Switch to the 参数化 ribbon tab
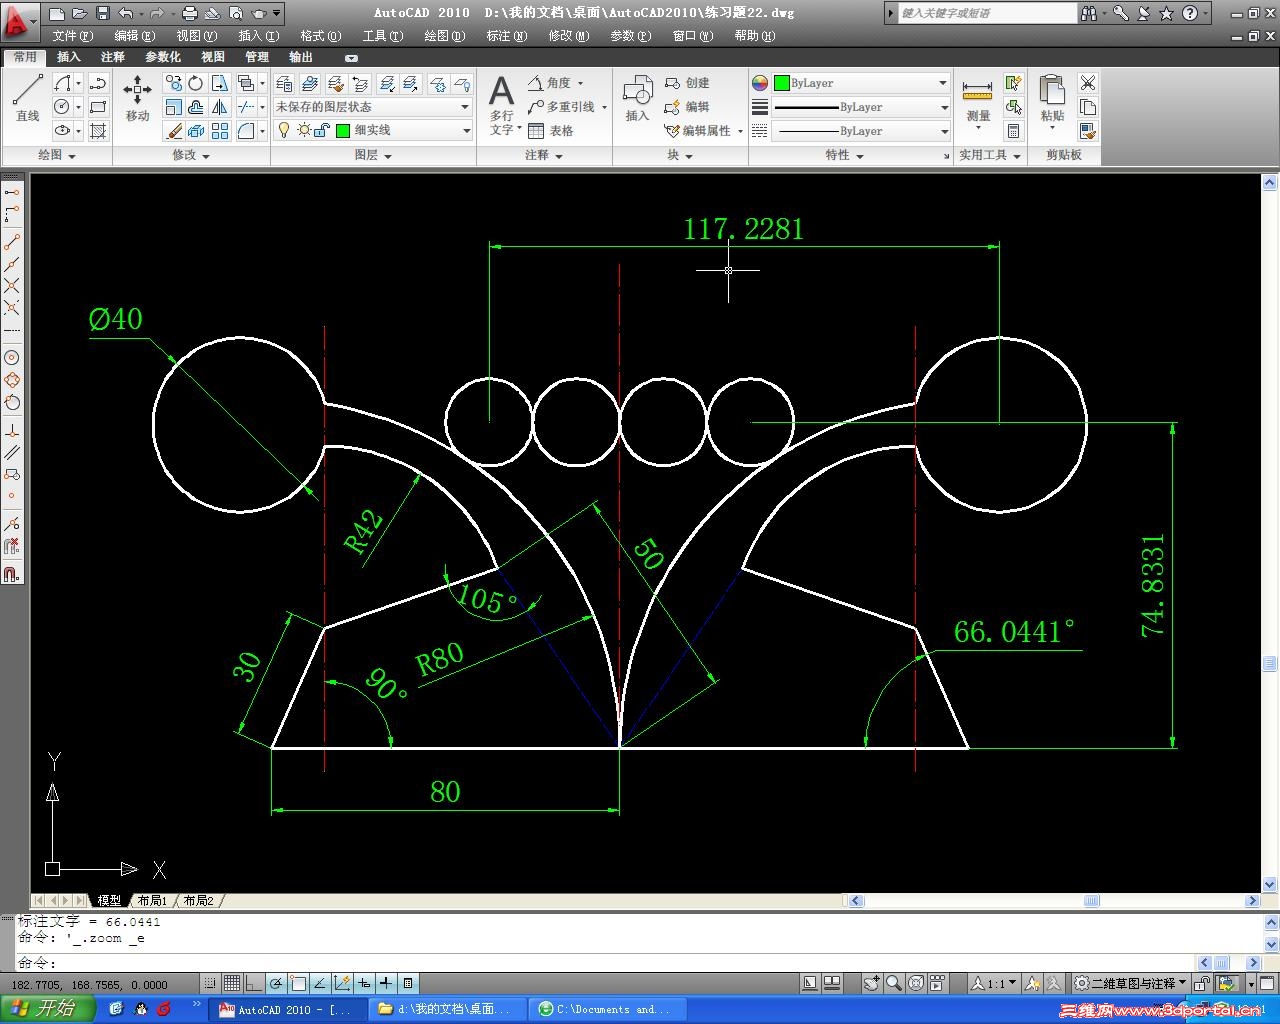Screen dimensions: 1280x1024 tap(163, 57)
